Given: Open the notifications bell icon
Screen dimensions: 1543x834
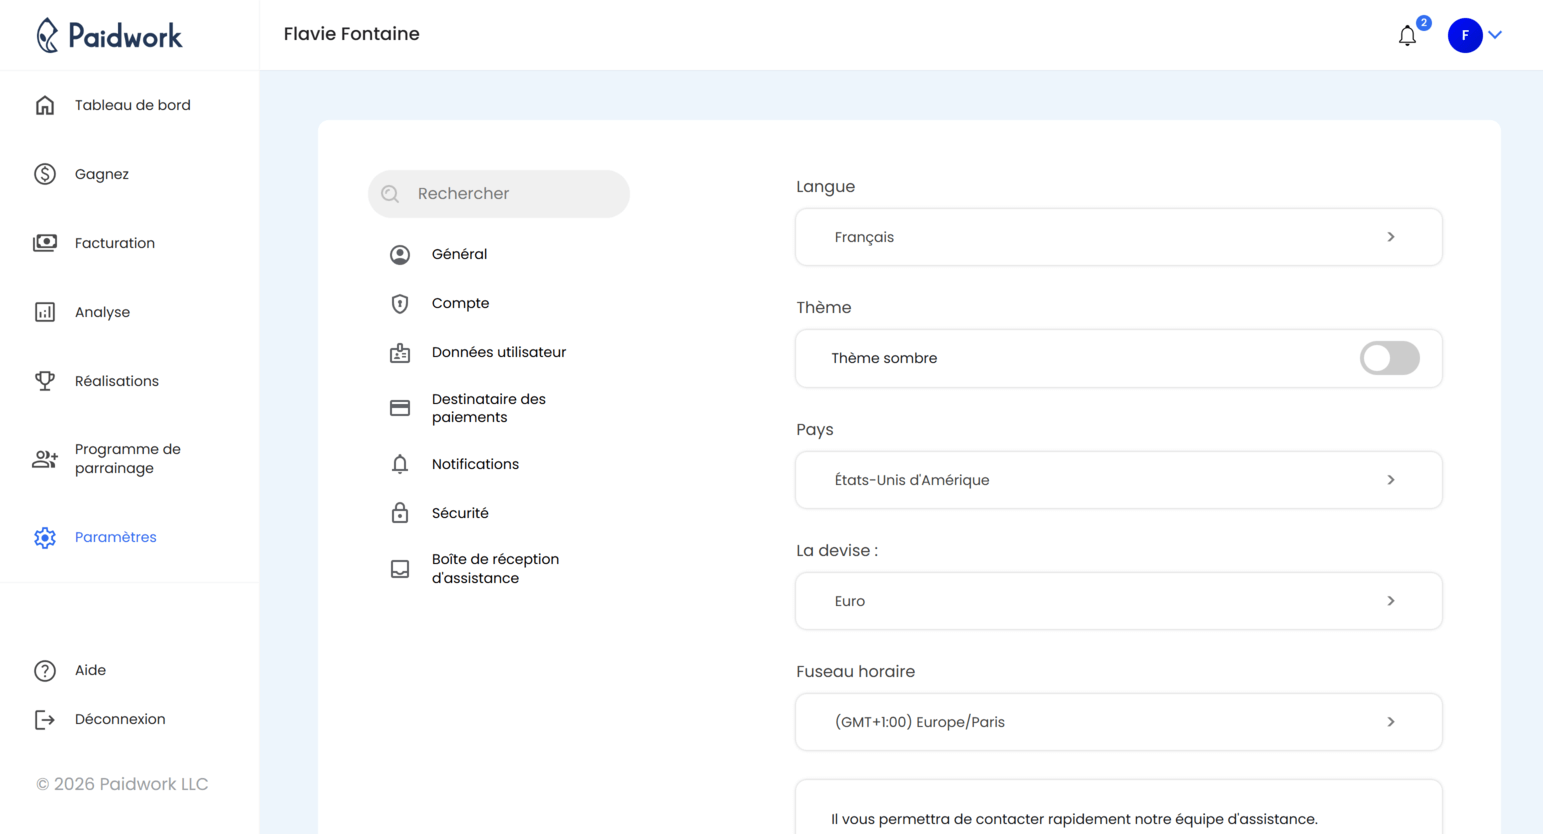Looking at the screenshot, I should [x=1407, y=35].
